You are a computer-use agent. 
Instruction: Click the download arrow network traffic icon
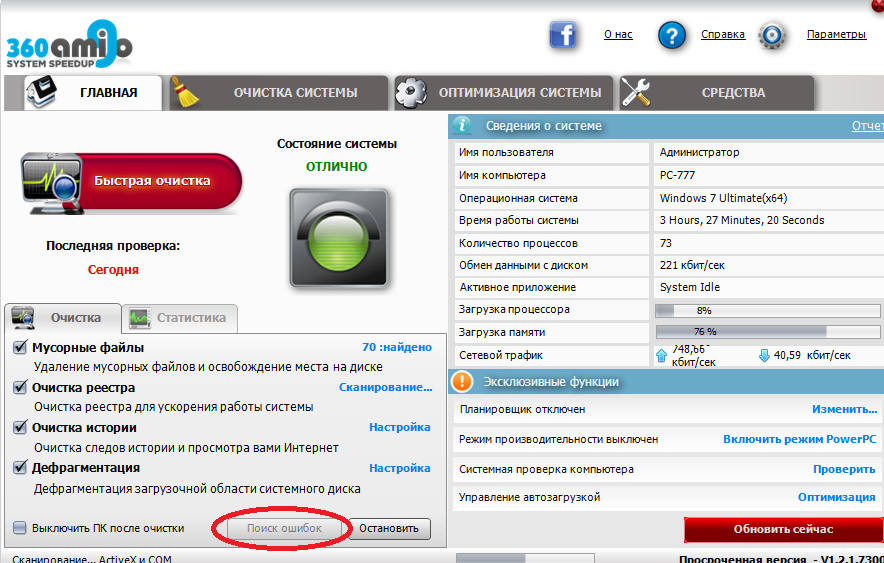click(764, 355)
